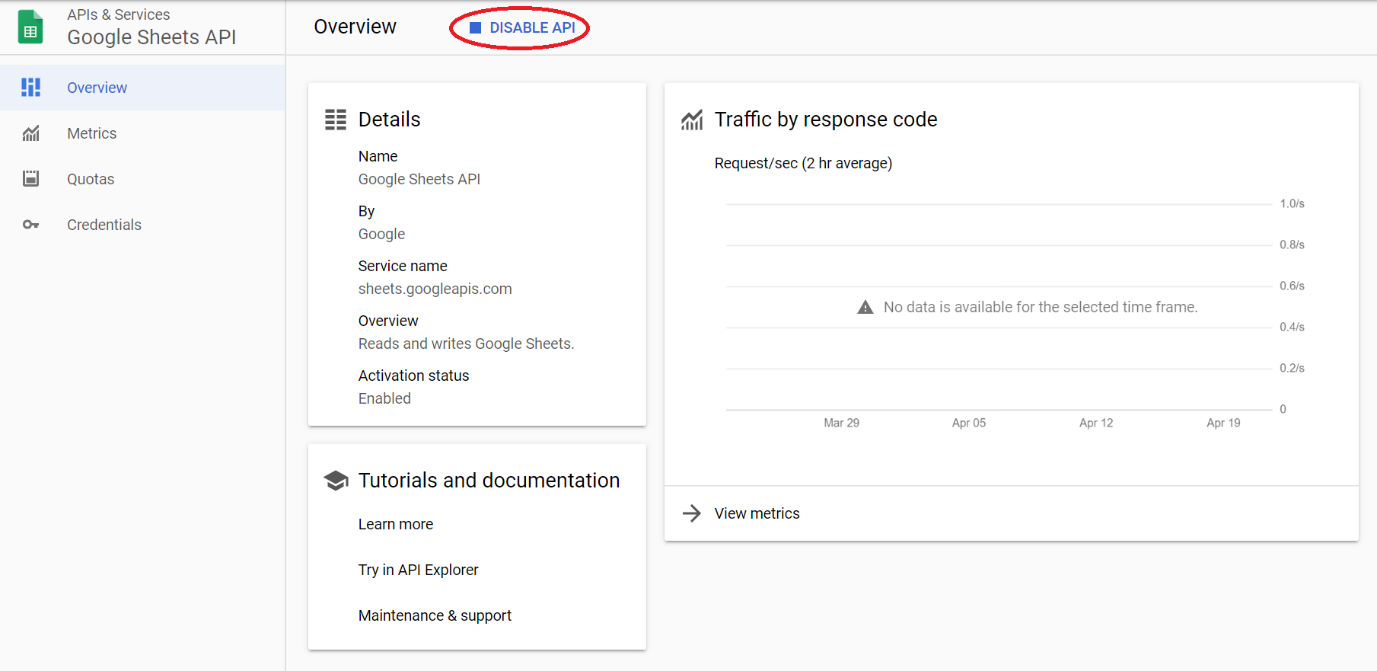Click the Credentials key icon
This screenshot has width=1377, height=671.
click(31, 225)
